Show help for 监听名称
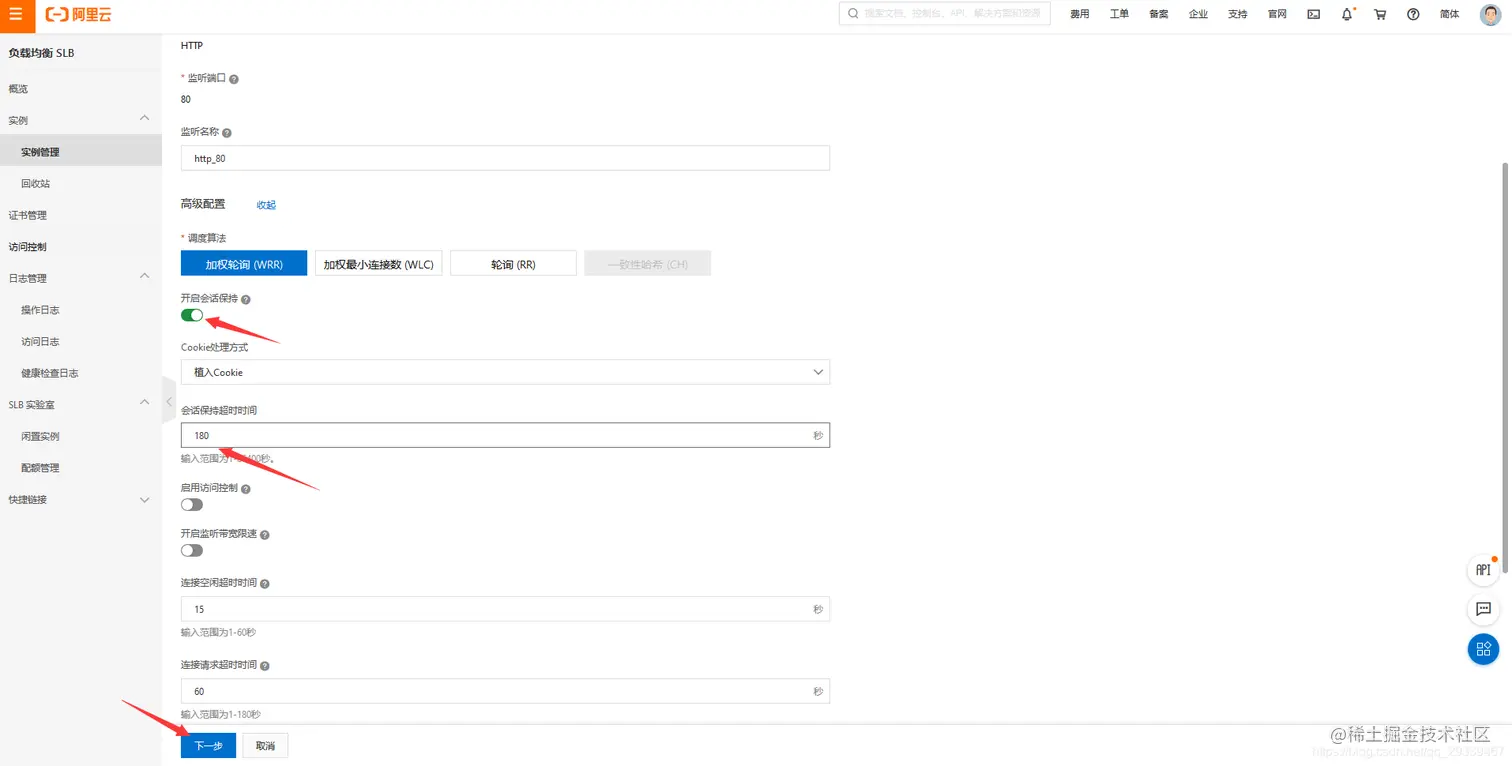 [x=227, y=133]
